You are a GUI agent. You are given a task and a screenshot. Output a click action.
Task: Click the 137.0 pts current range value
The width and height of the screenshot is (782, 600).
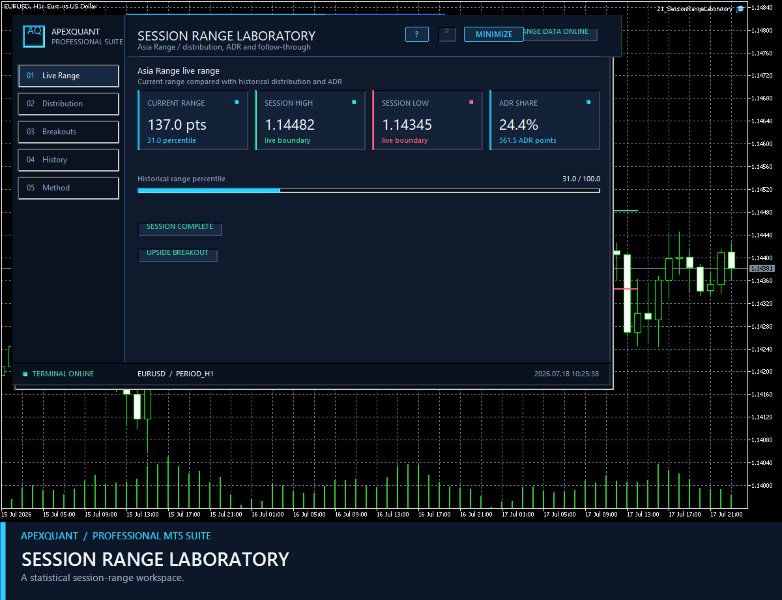pos(177,125)
